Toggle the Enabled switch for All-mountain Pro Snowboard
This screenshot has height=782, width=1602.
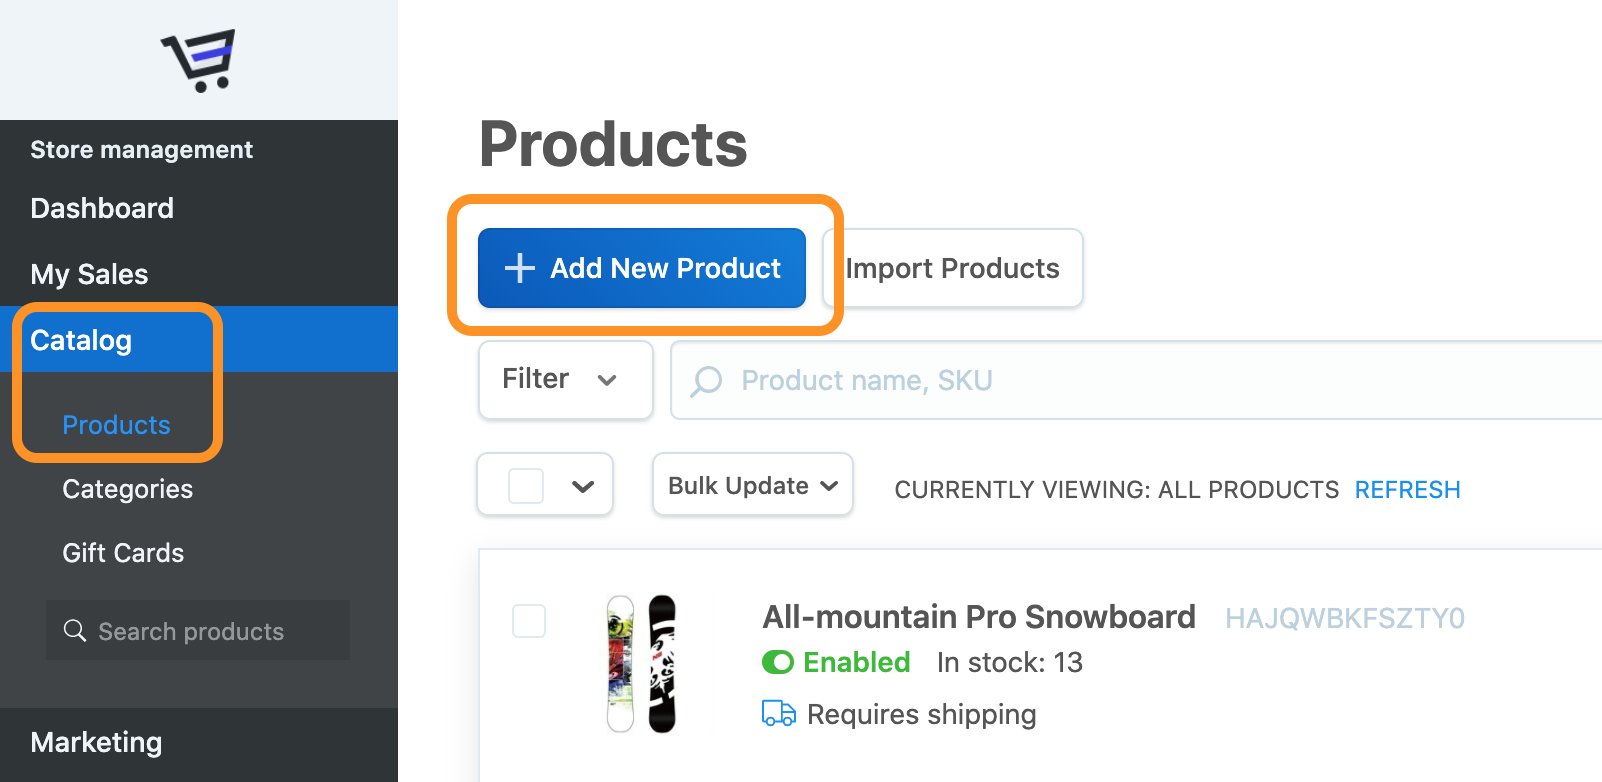(x=778, y=662)
